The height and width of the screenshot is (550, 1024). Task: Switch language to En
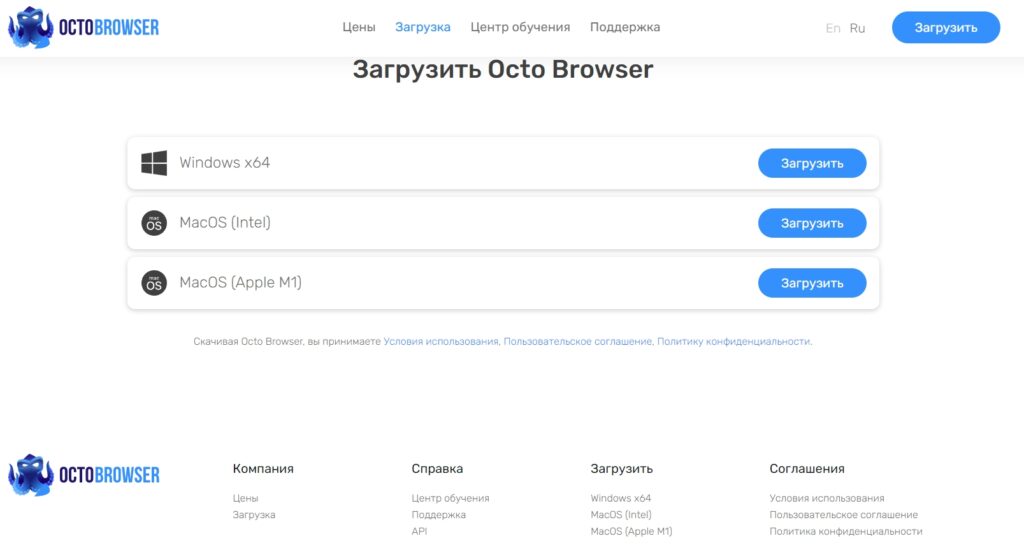coord(833,28)
